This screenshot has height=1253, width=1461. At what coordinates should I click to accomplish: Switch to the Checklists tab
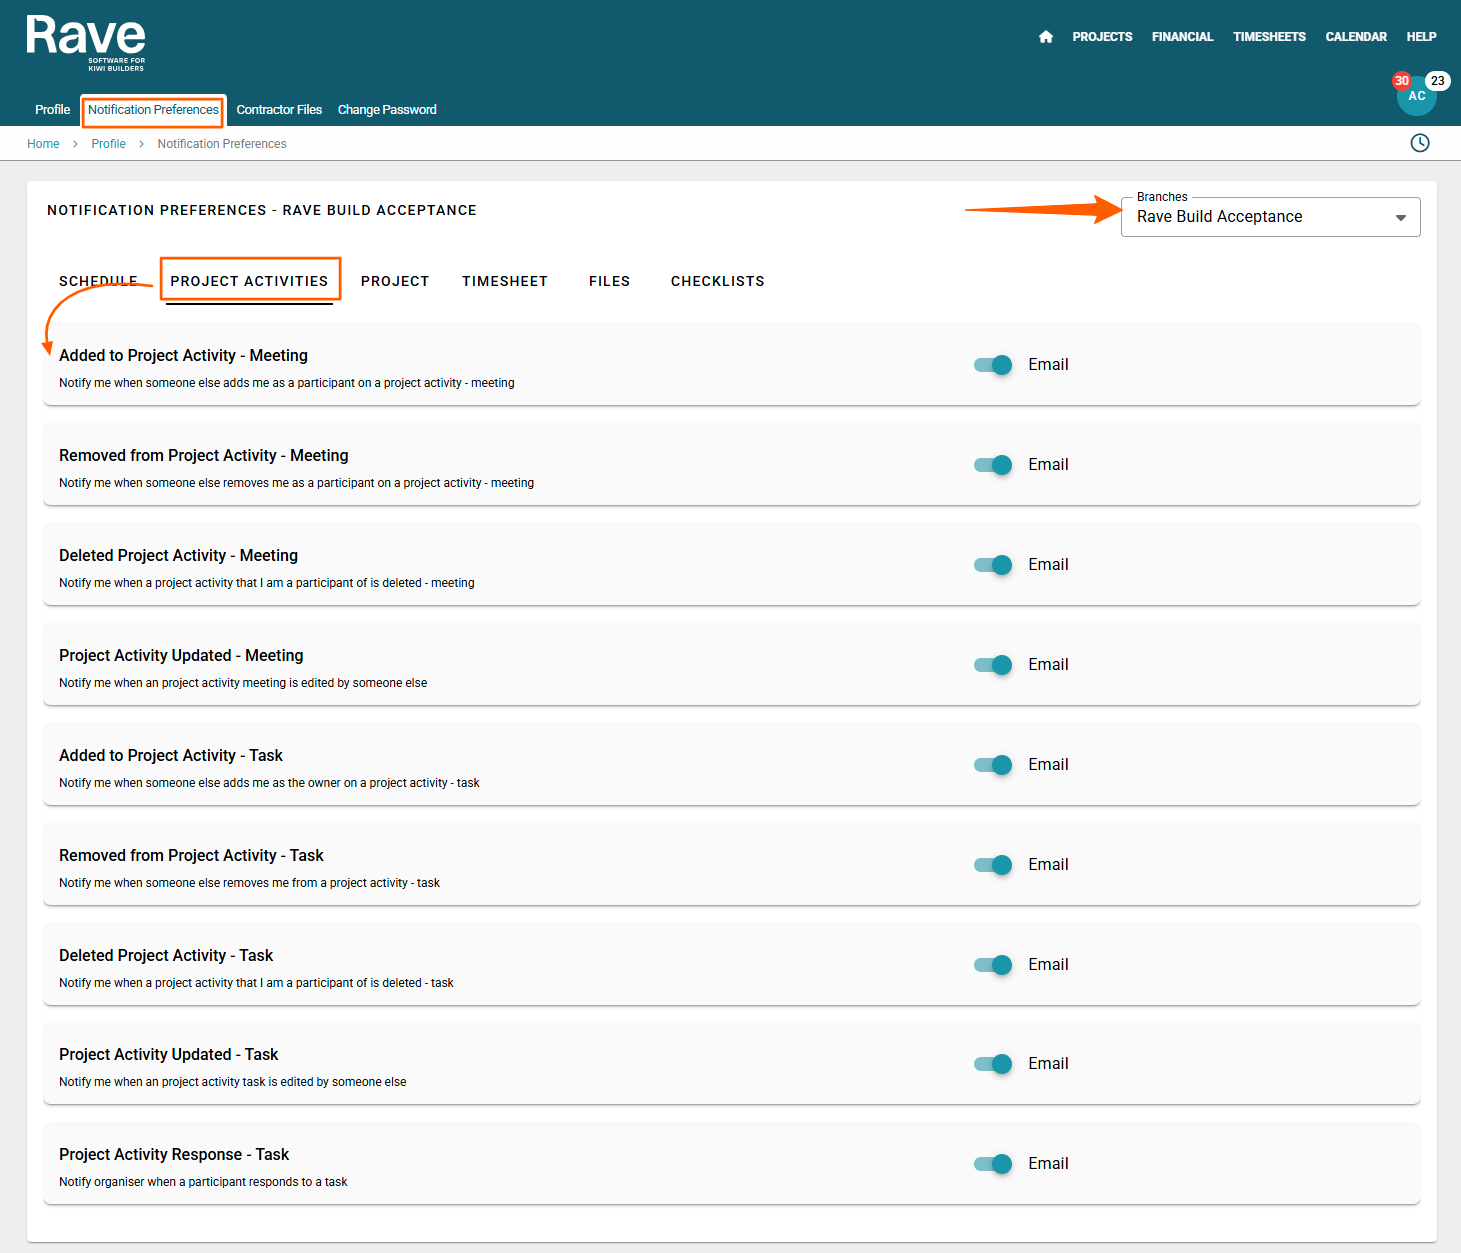click(x=717, y=281)
